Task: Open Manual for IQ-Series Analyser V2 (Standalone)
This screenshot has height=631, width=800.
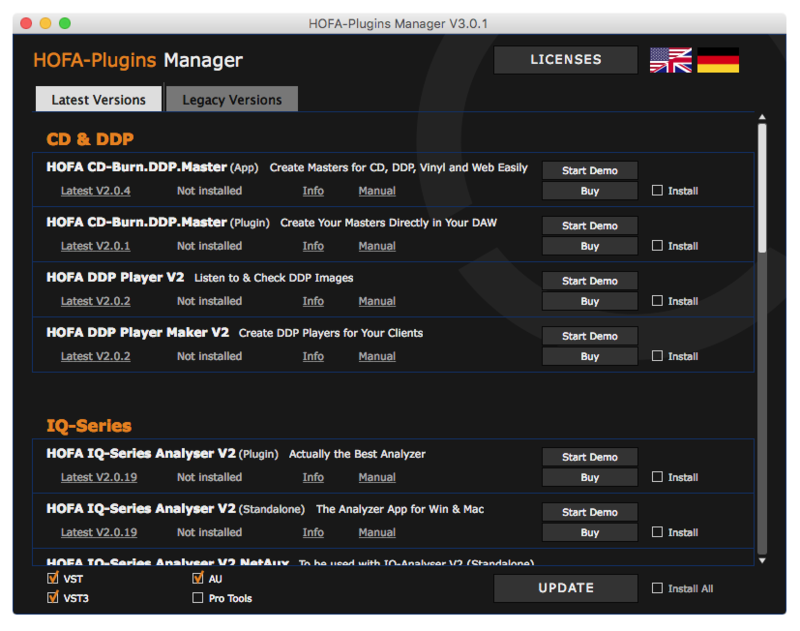Action: coord(377,532)
